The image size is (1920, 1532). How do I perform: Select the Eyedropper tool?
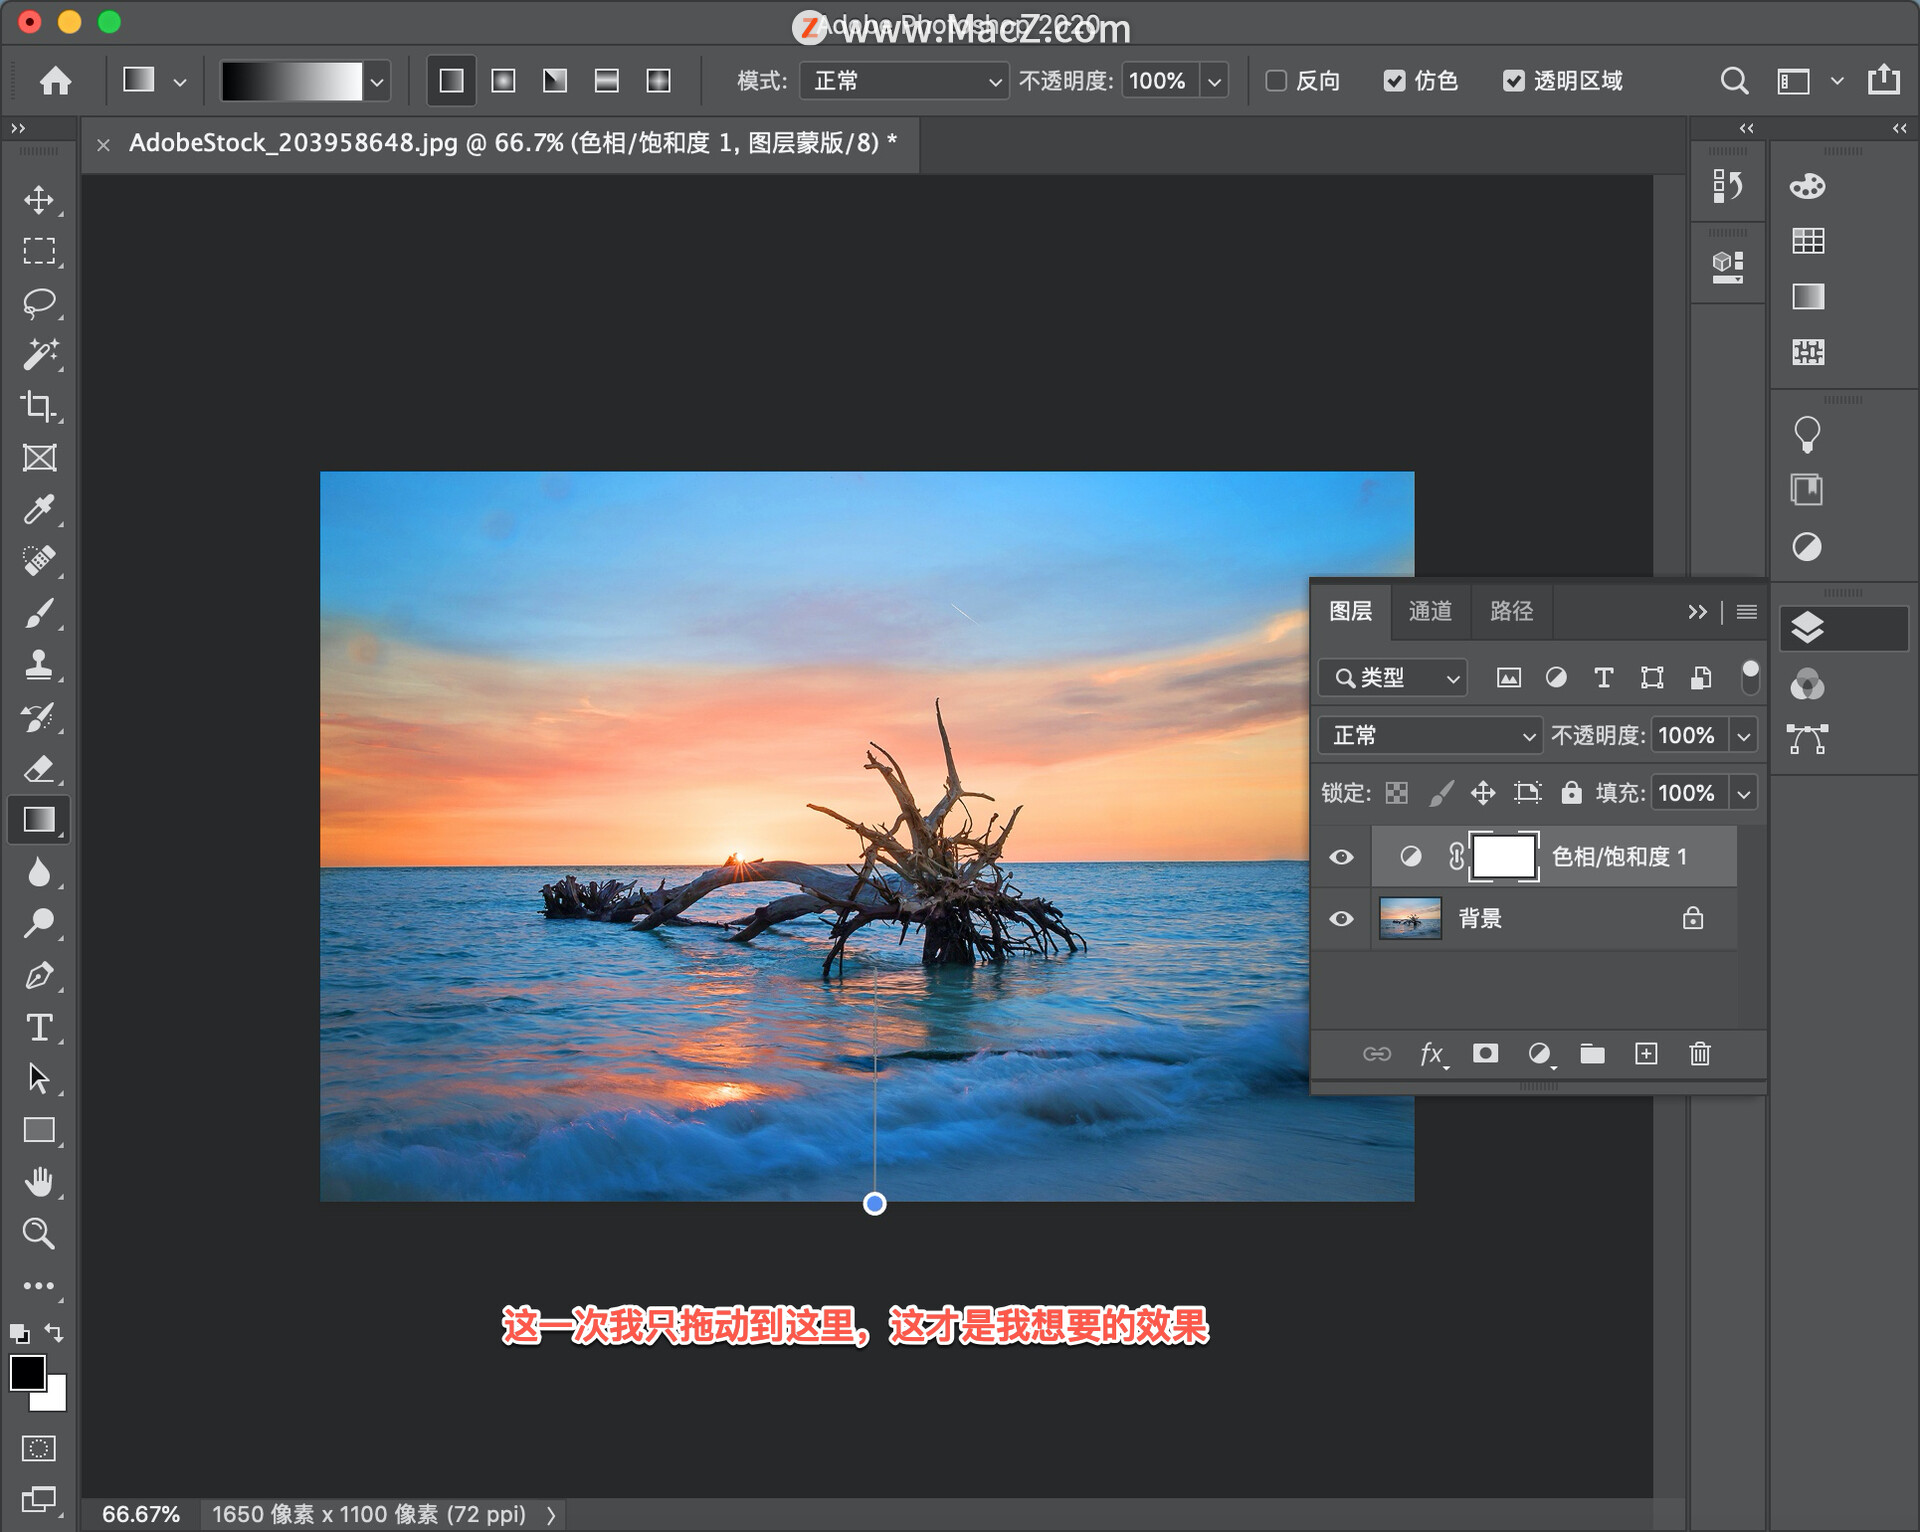click(x=39, y=509)
